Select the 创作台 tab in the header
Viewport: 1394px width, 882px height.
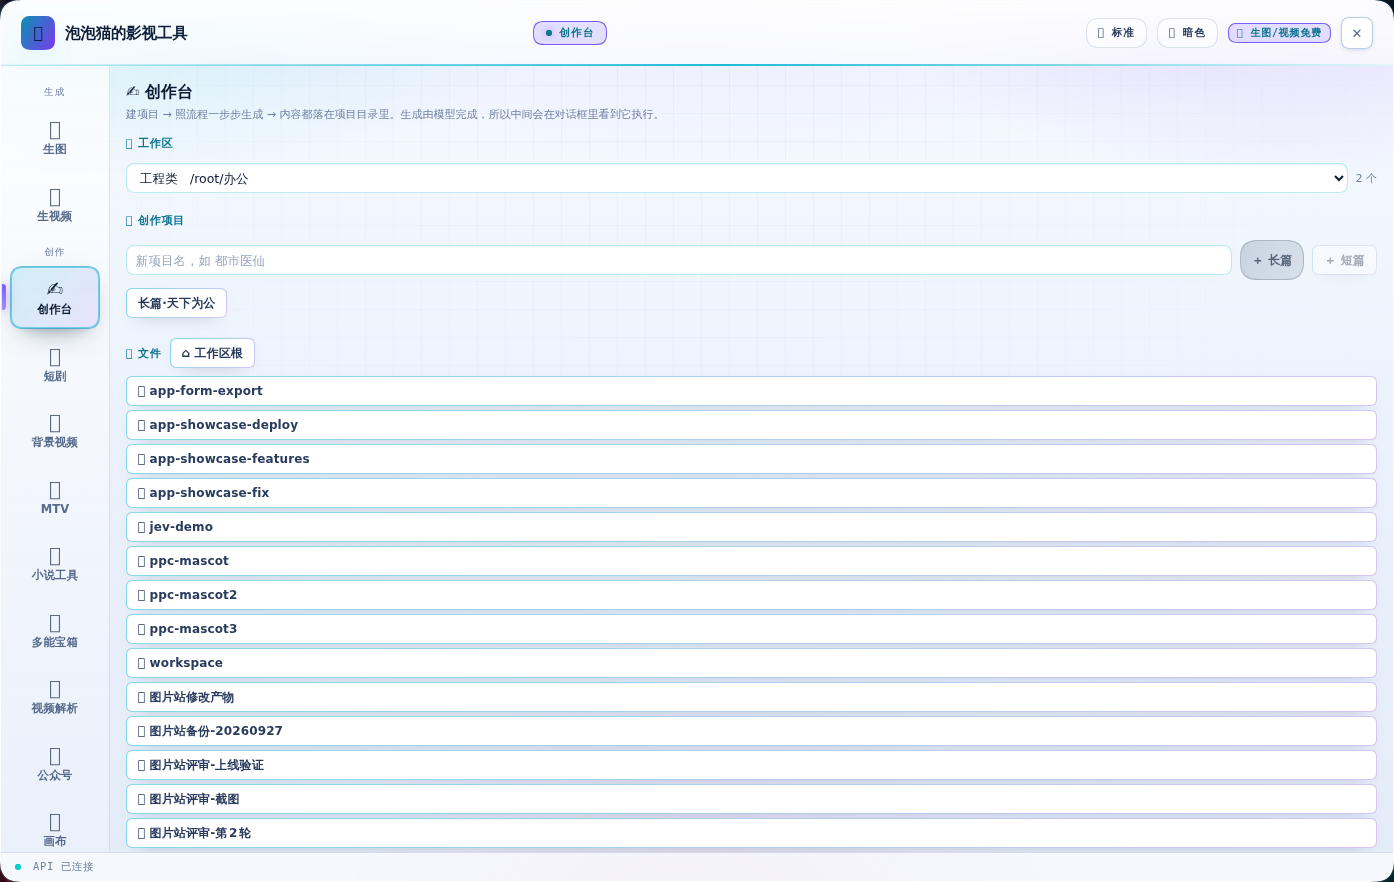point(570,33)
